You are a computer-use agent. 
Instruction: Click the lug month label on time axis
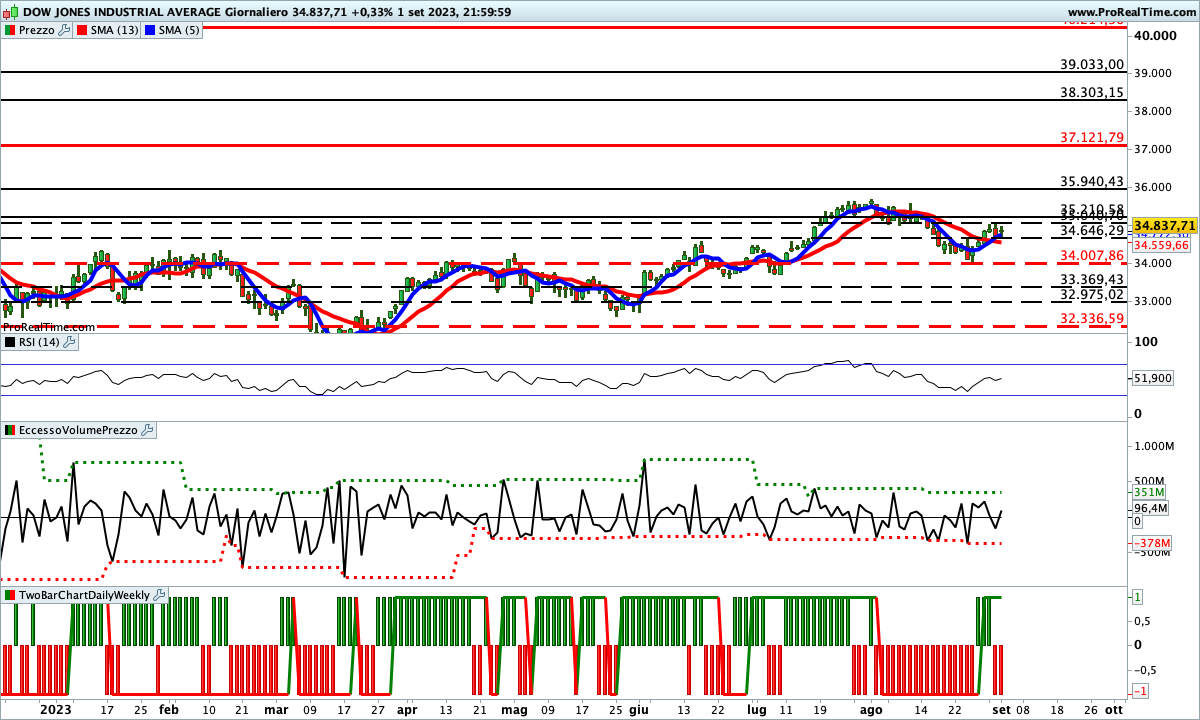[x=756, y=709]
